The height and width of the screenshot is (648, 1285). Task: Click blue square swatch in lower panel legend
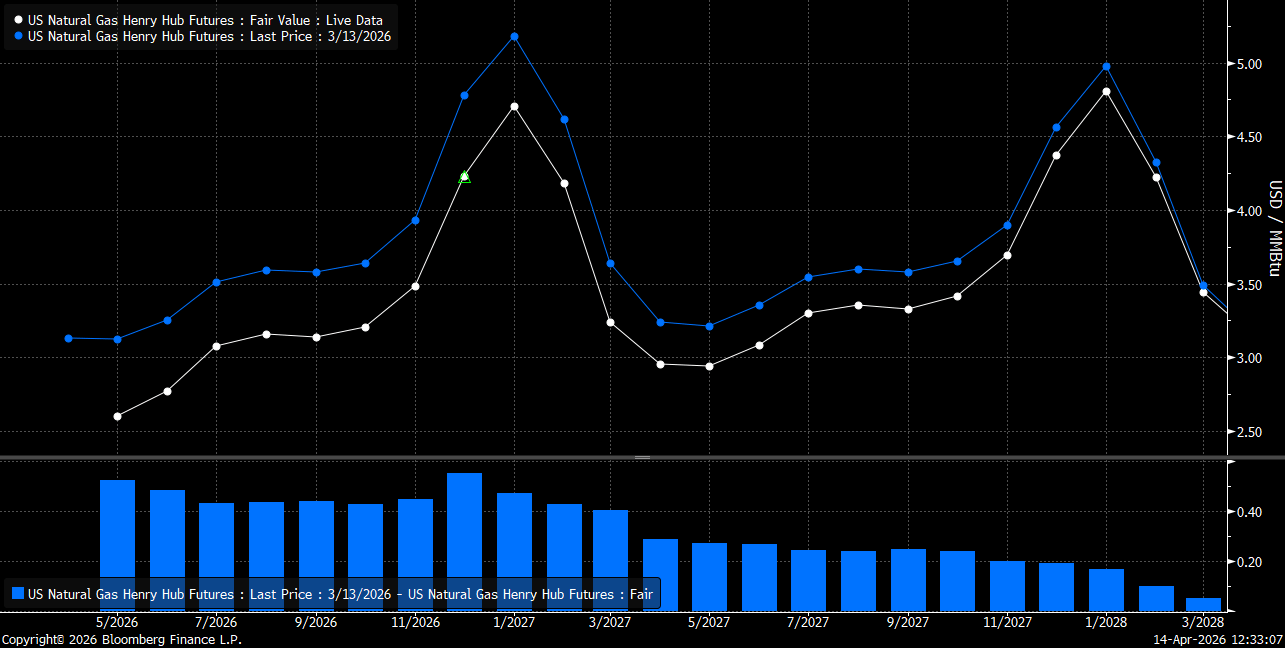coord(17,594)
